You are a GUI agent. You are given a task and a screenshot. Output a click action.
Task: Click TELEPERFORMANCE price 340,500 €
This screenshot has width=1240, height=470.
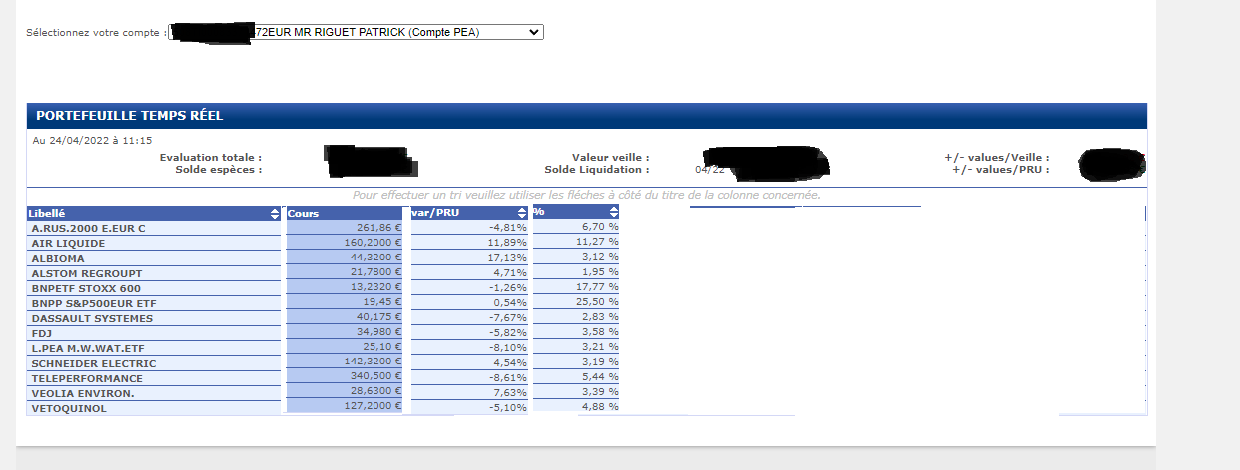point(375,377)
